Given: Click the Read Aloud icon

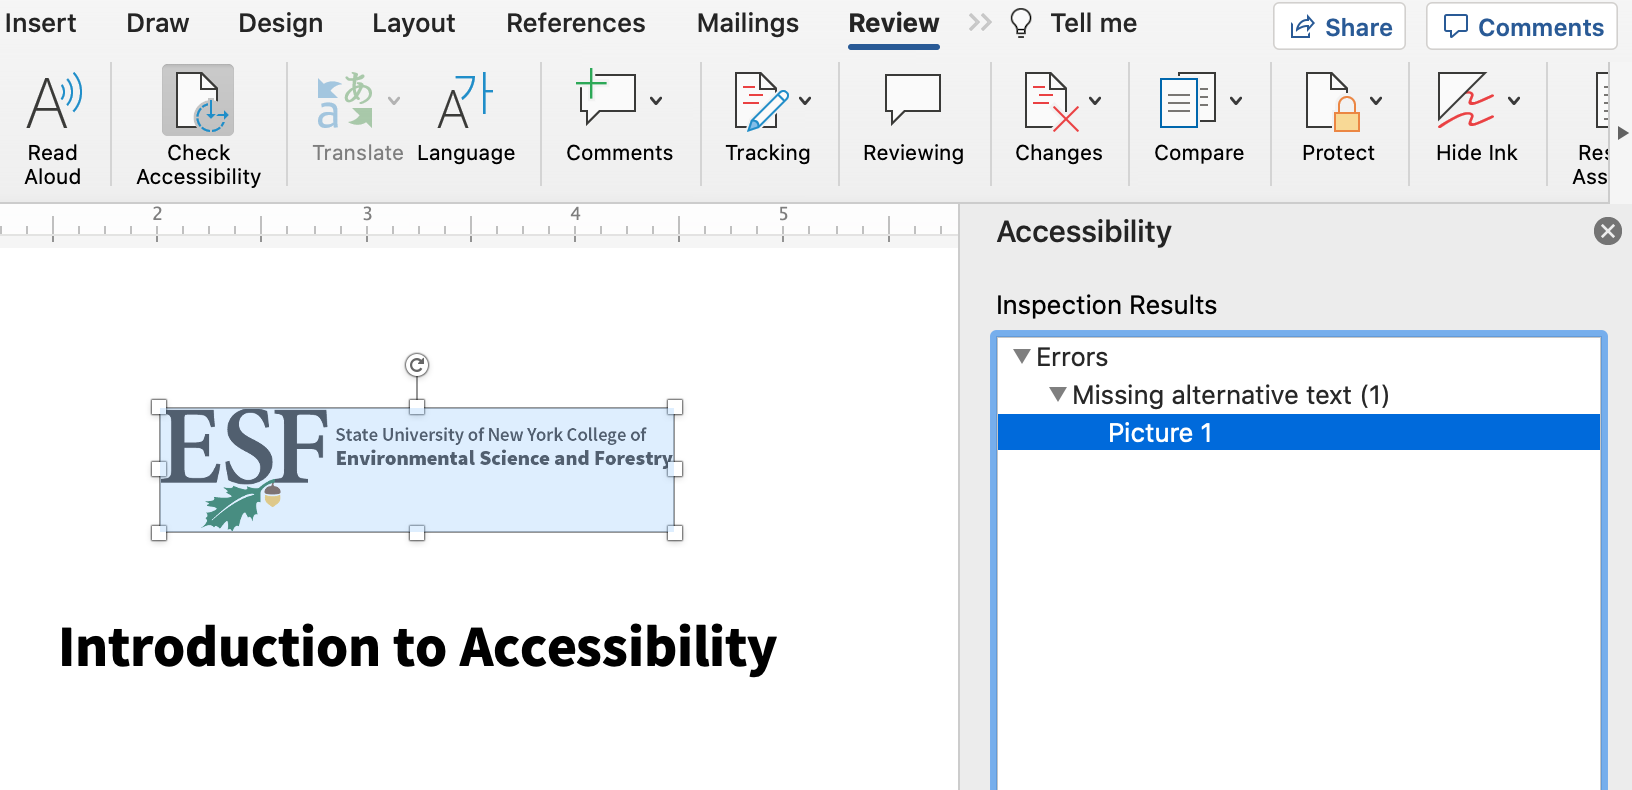Looking at the screenshot, I should [54, 101].
